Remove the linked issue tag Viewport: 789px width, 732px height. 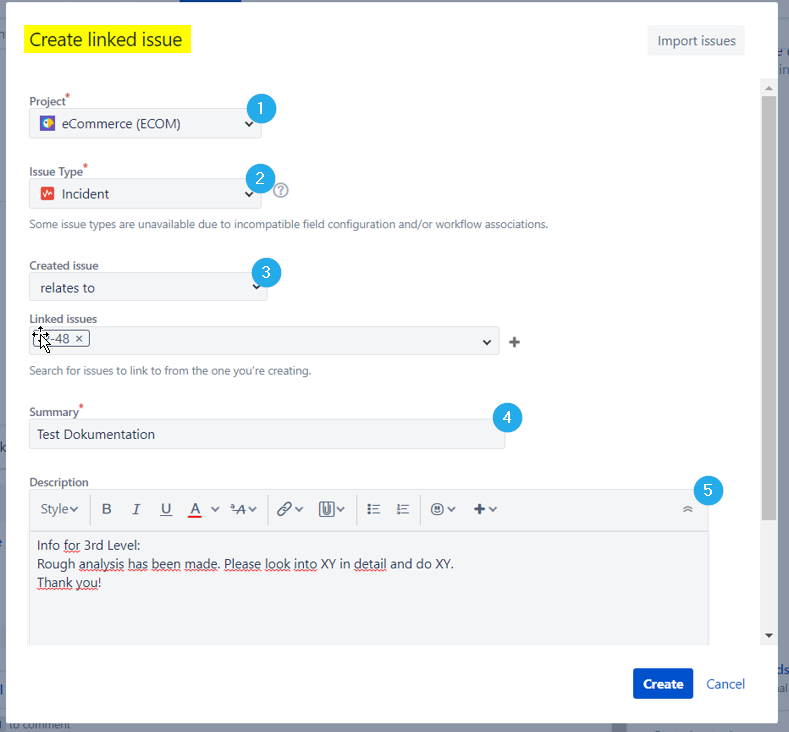(x=79, y=339)
